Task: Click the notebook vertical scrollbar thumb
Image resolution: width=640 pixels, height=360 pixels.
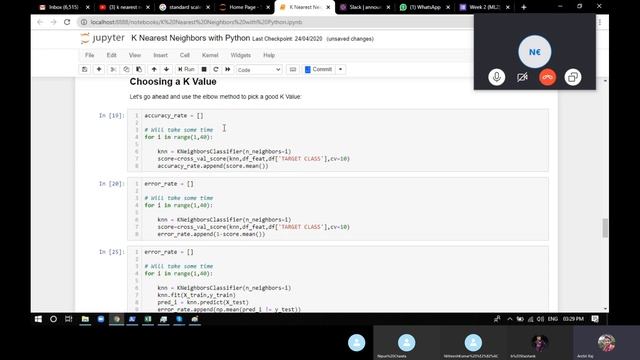Action: click(x=605, y=228)
